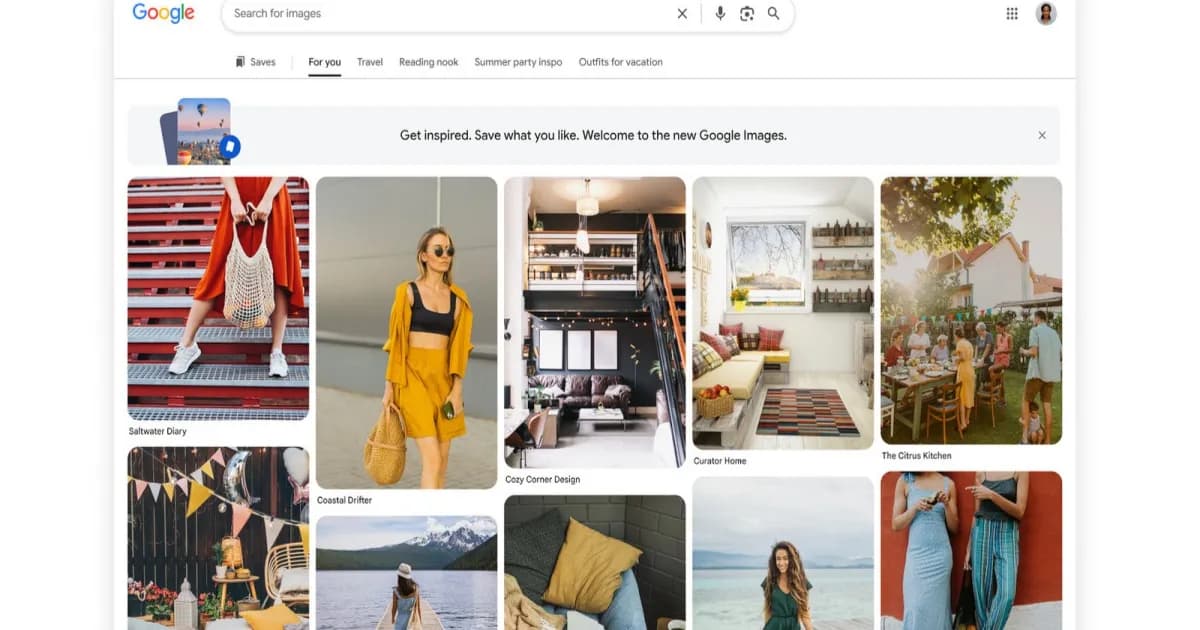Open the account profile avatar
This screenshot has height=630, width=1200.
click(1046, 13)
